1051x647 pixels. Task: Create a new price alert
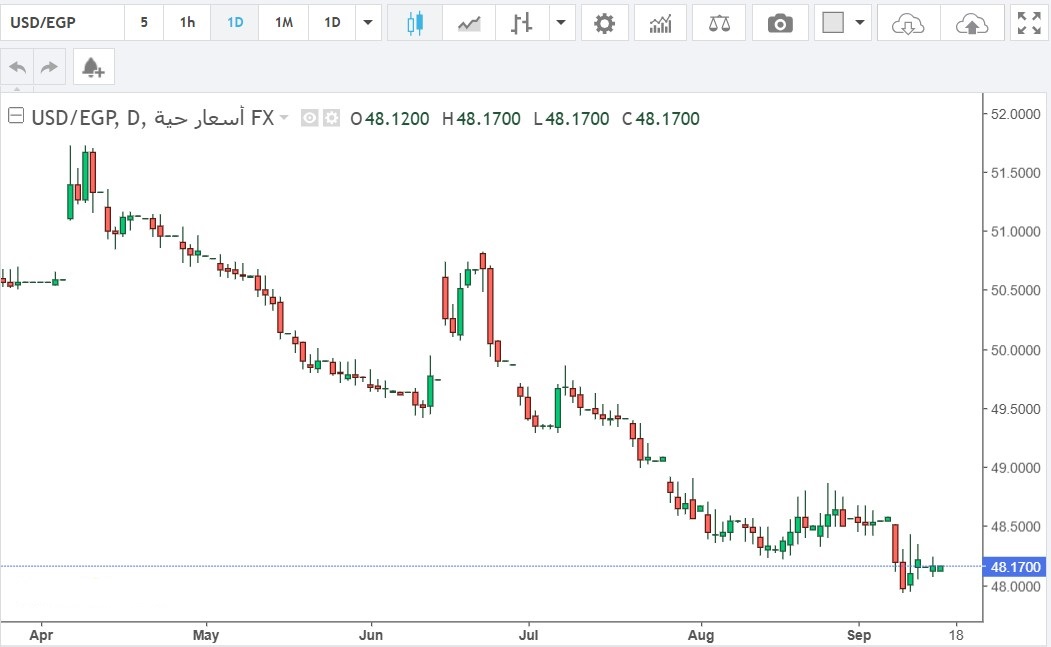click(x=93, y=67)
